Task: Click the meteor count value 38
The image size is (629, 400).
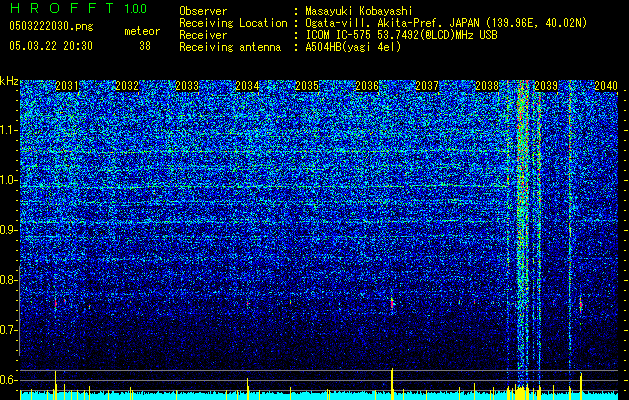Action: click(145, 46)
